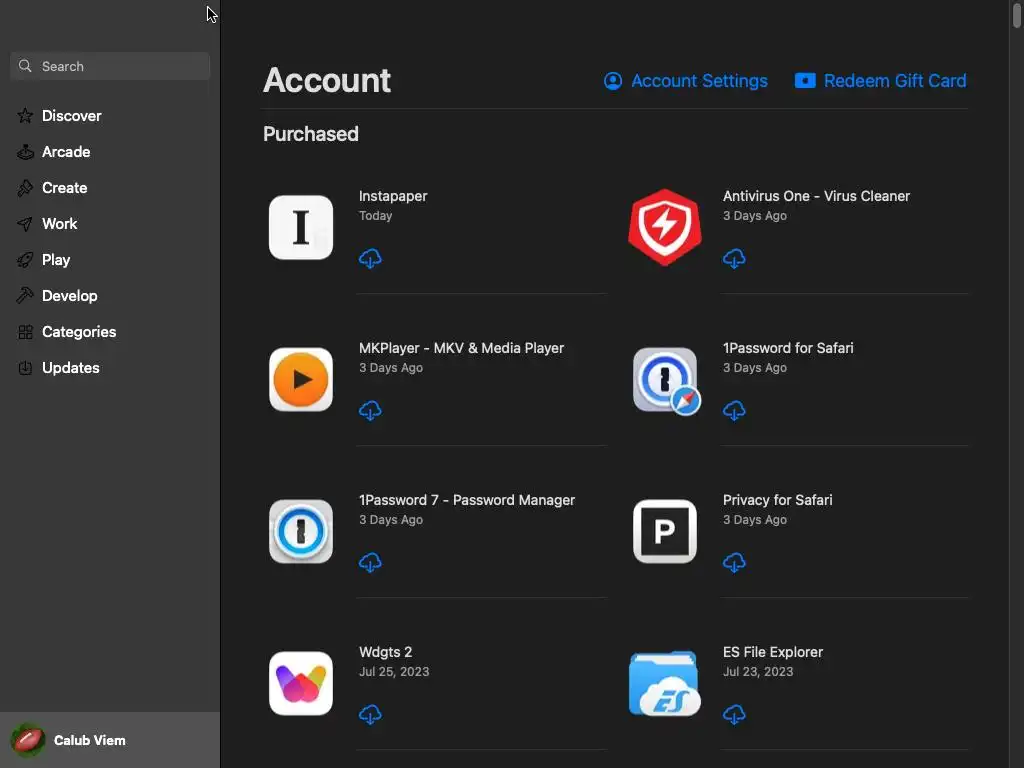Click the vertical scrollbar thumb
Image resolution: width=1024 pixels, height=768 pixels.
(1017, 14)
